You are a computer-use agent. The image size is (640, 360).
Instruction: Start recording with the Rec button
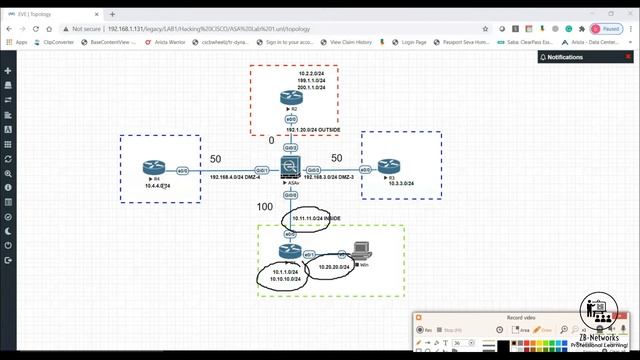point(424,330)
